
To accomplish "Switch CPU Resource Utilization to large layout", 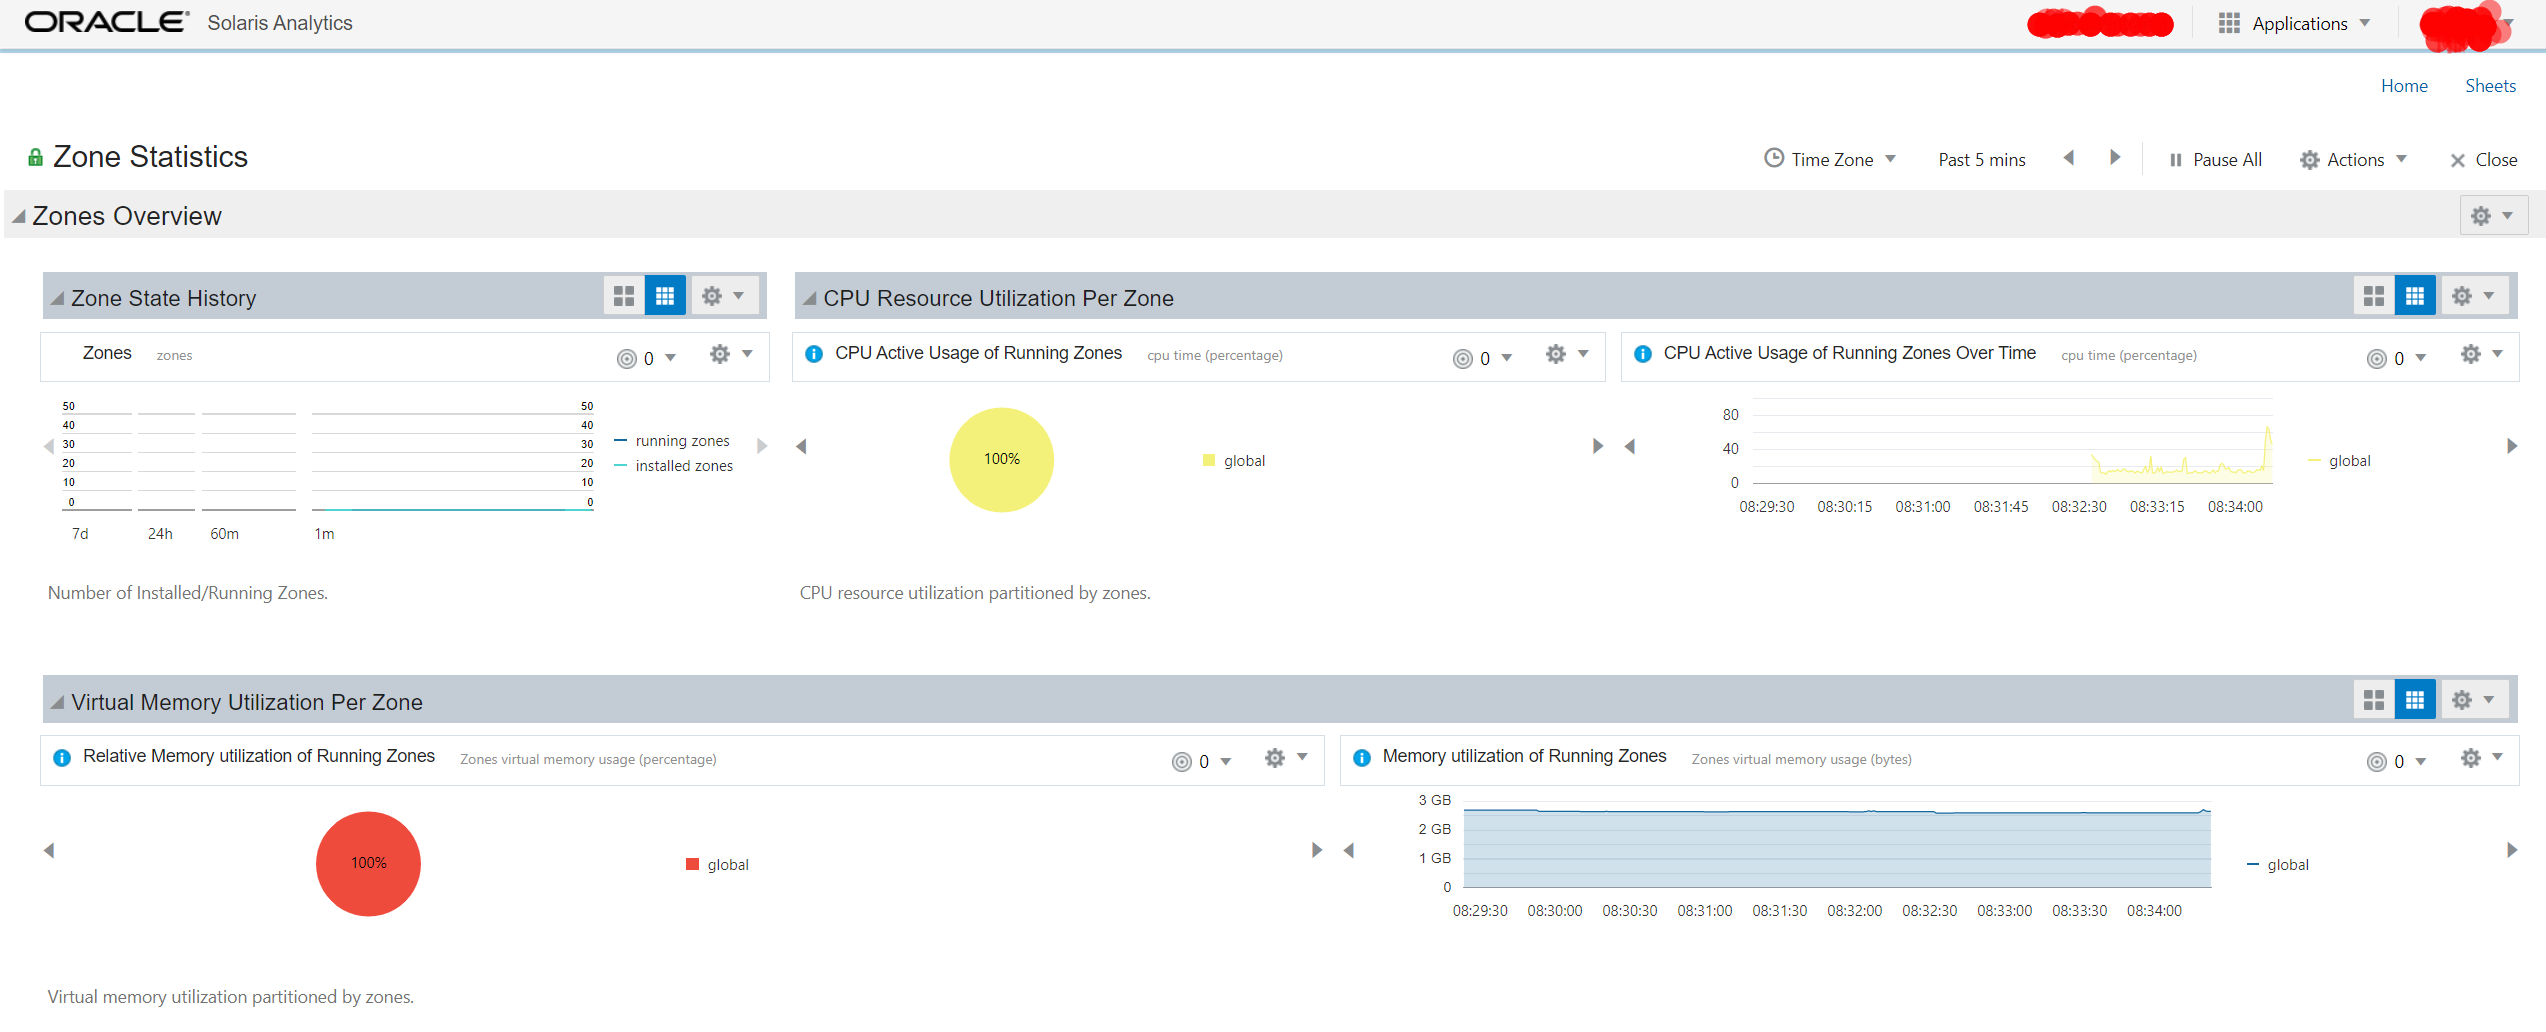I will pos(2374,296).
